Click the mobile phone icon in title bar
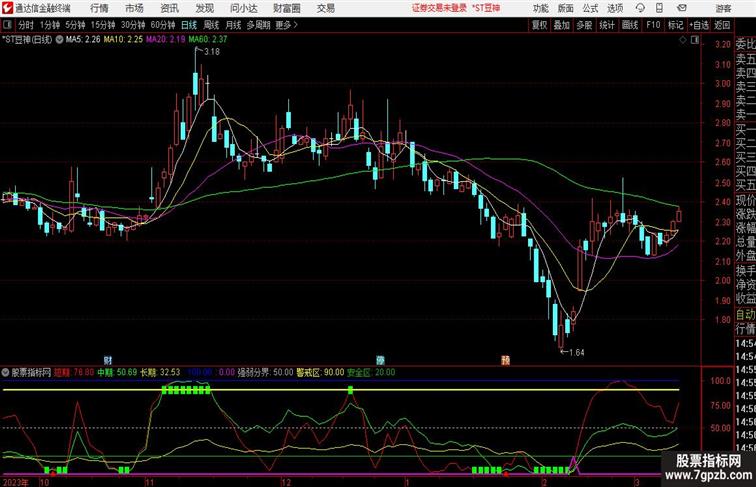This screenshot has height=487, width=756. pyautogui.click(x=660, y=8)
